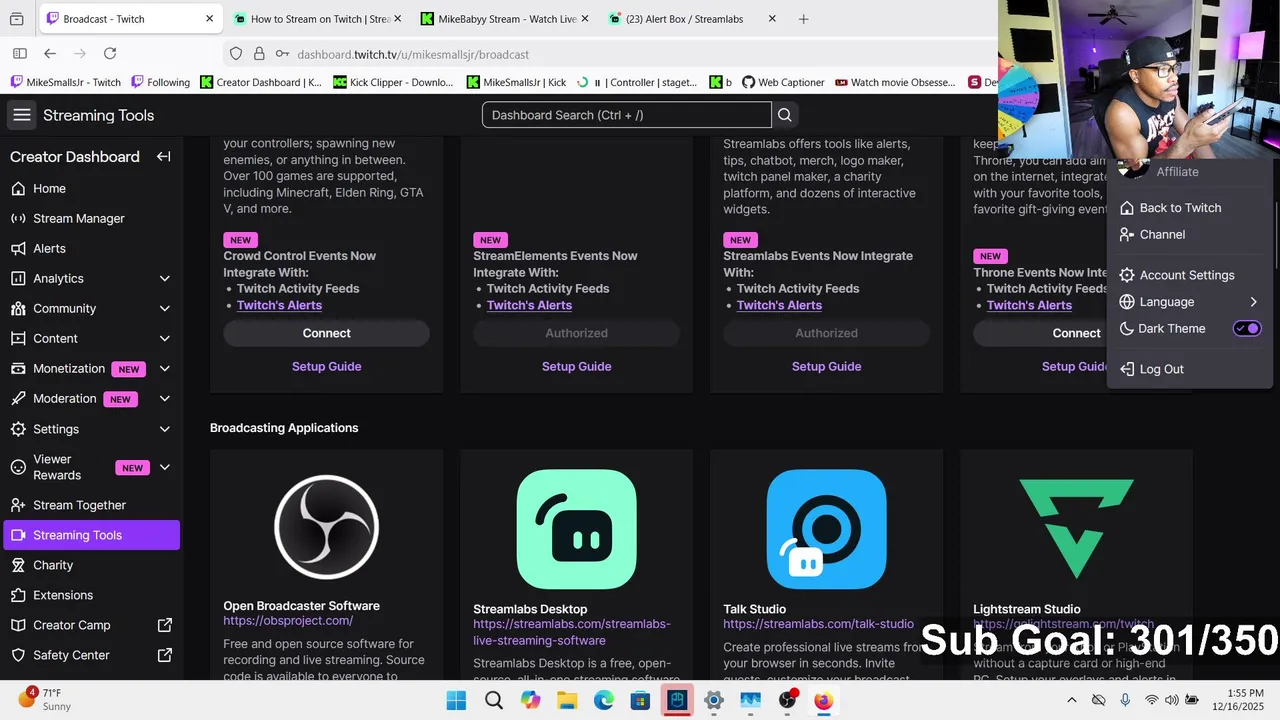Image resolution: width=1280 pixels, height=720 pixels.
Task: Open Firefox from the taskbar
Action: (823, 700)
